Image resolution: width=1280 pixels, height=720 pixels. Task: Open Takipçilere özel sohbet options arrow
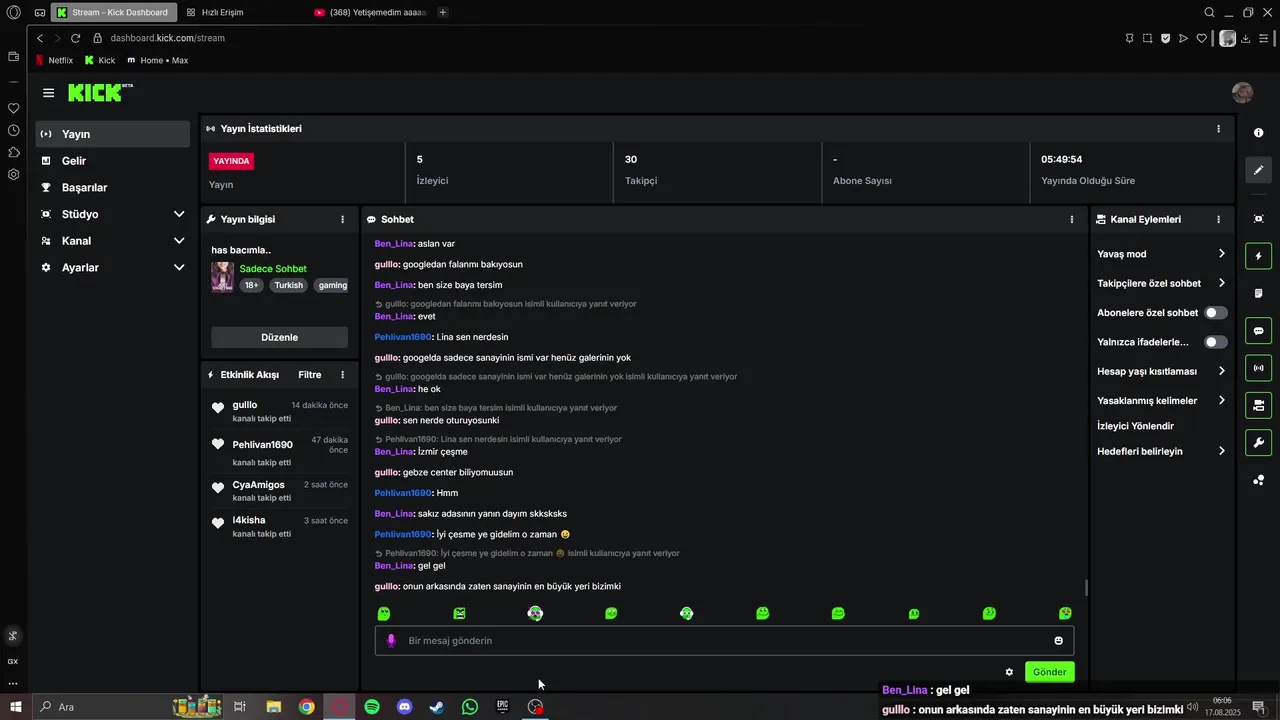point(1221,283)
